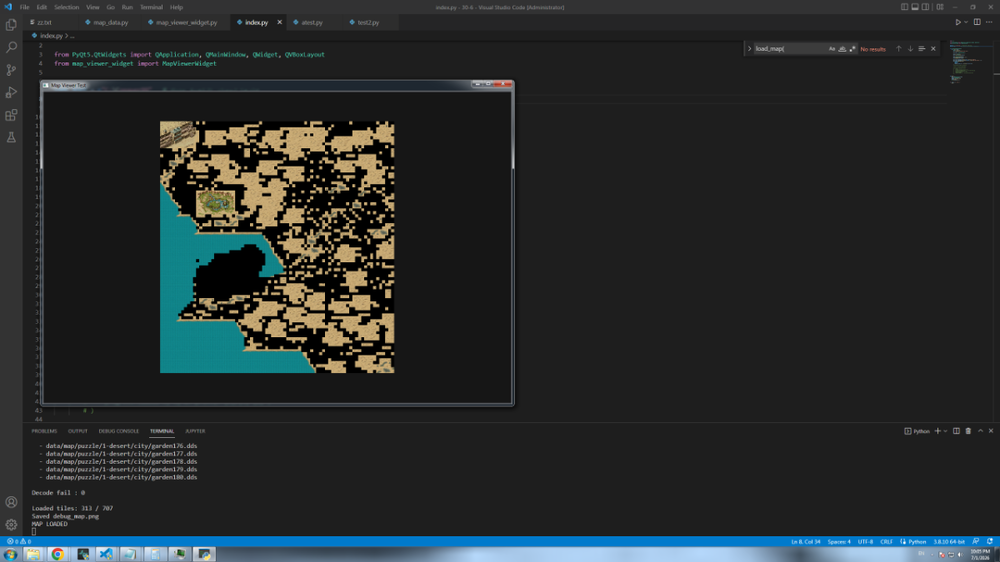Kill the terminal with trash icon
Screen dimensions: 1000x562
pyautogui.click(x=968, y=431)
